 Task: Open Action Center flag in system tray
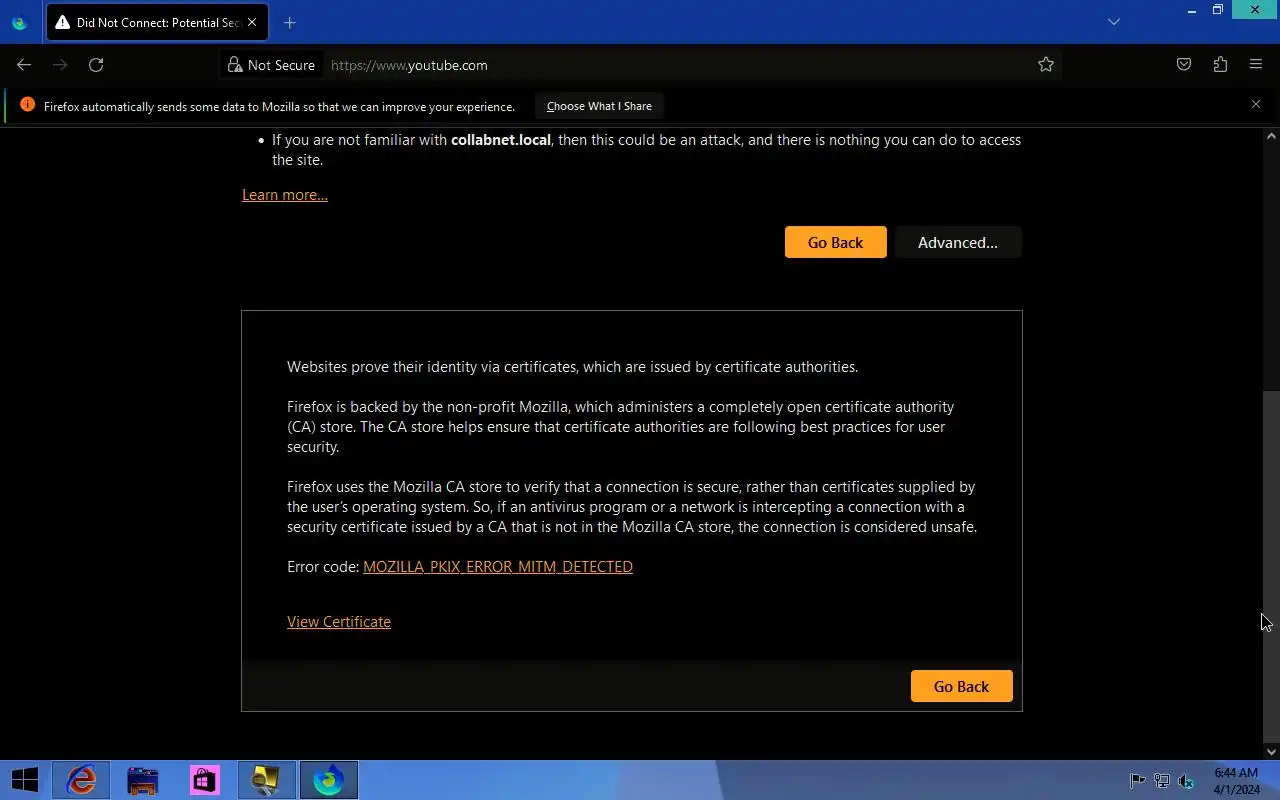[1137, 781]
